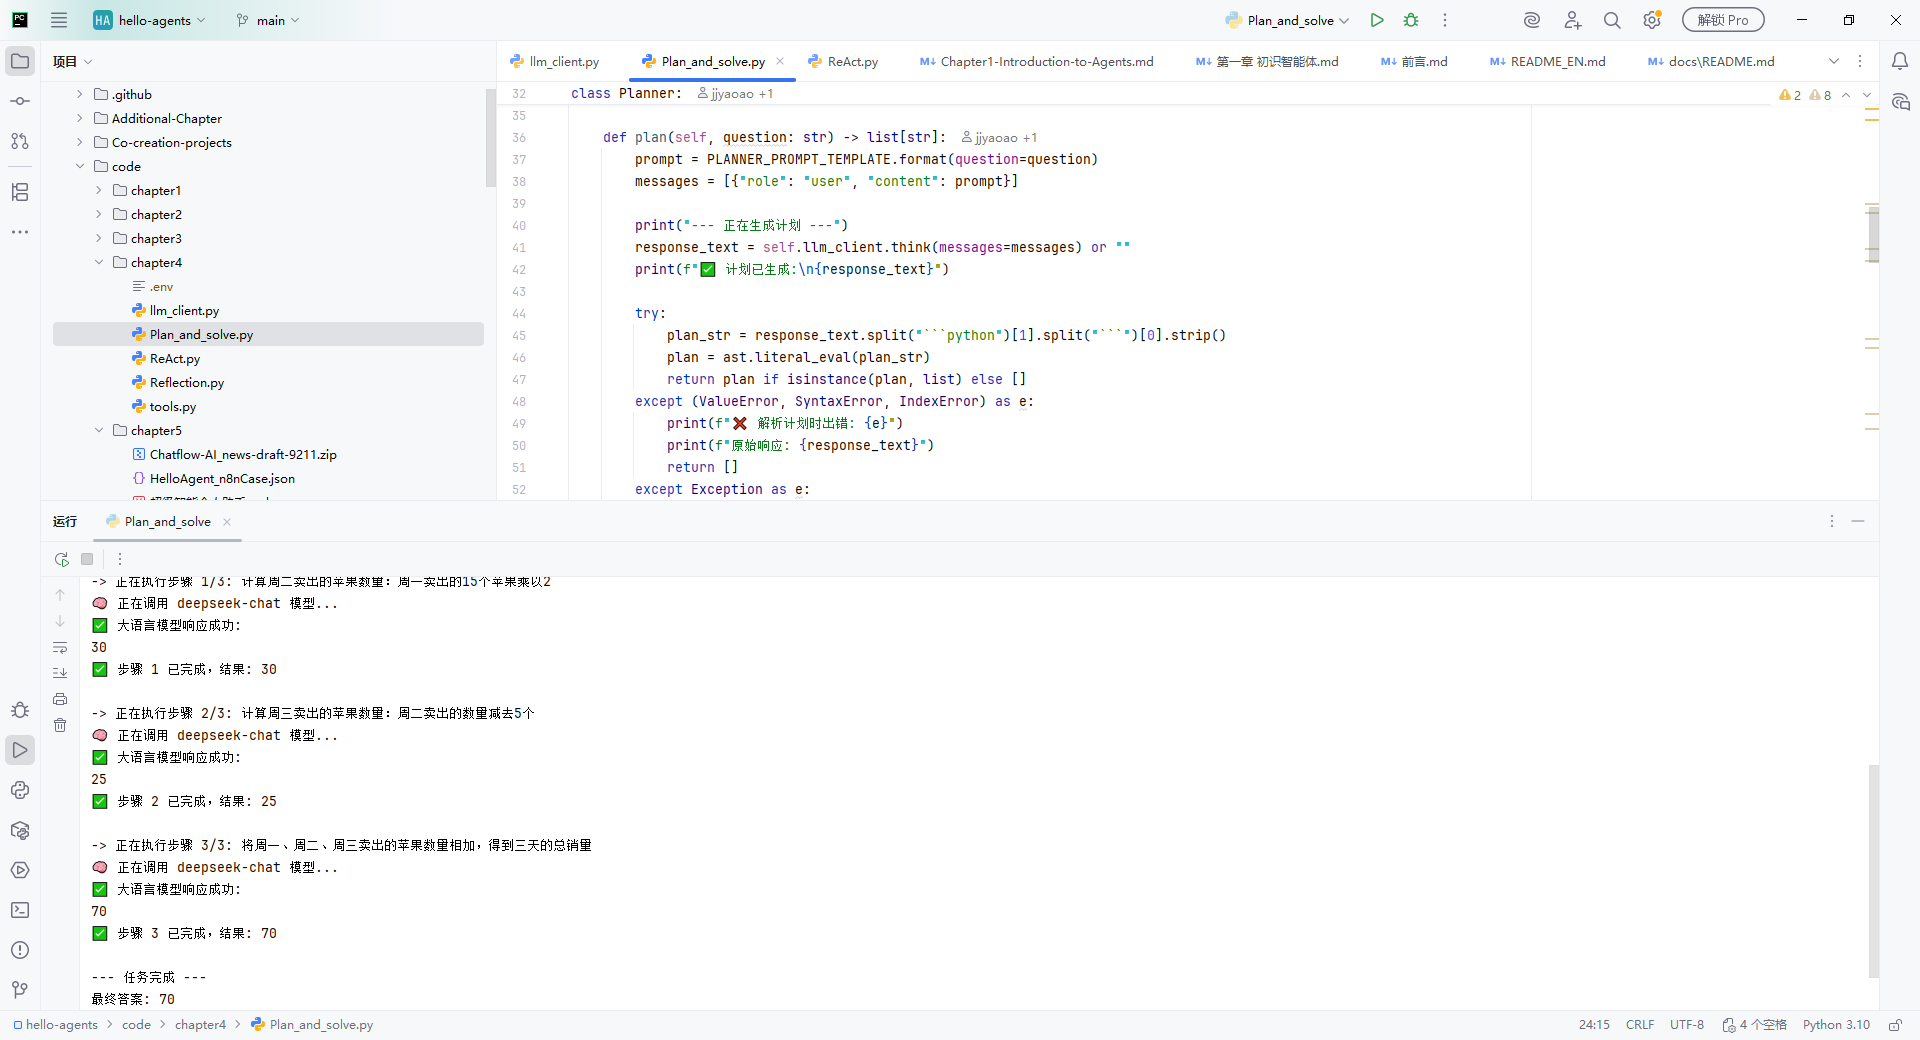
Task: Open Python Packages tool window
Action: point(20,830)
